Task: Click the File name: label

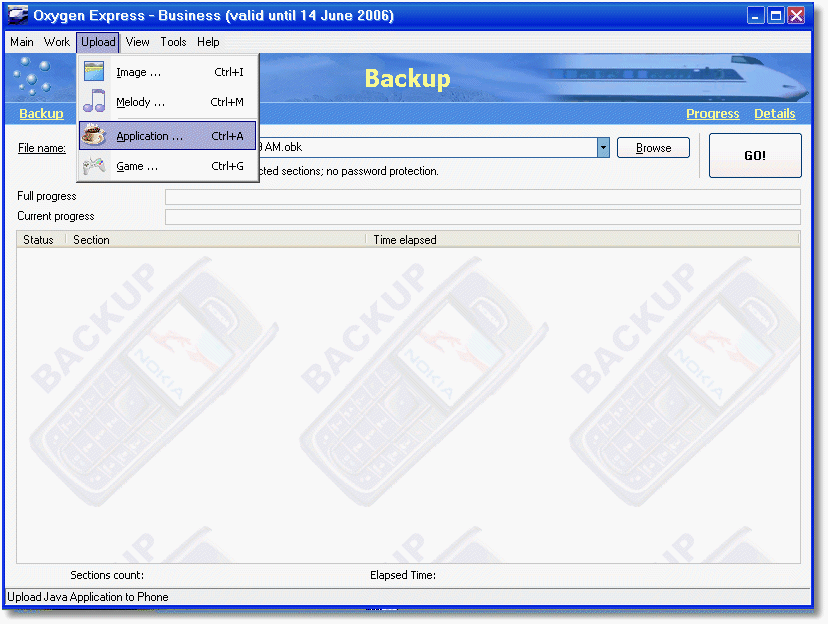Action: [x=42, y=148]
